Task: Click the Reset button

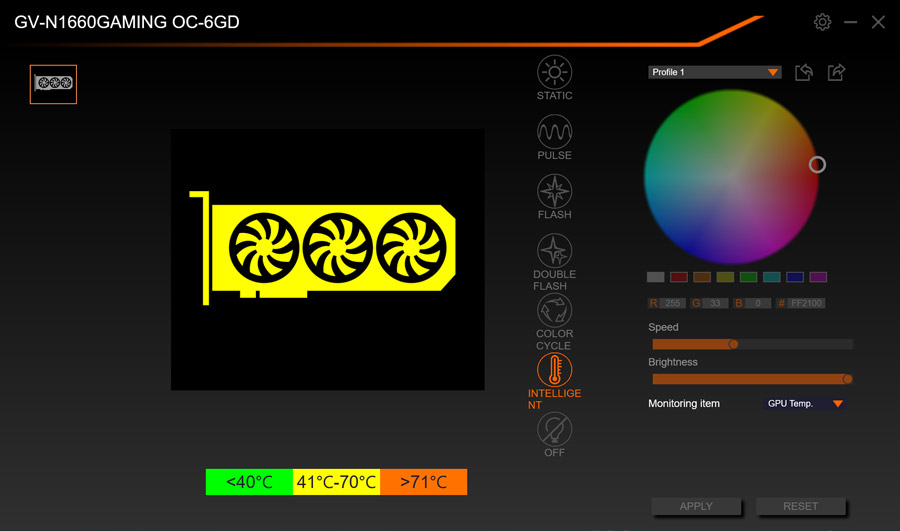Action: point(800,506)
